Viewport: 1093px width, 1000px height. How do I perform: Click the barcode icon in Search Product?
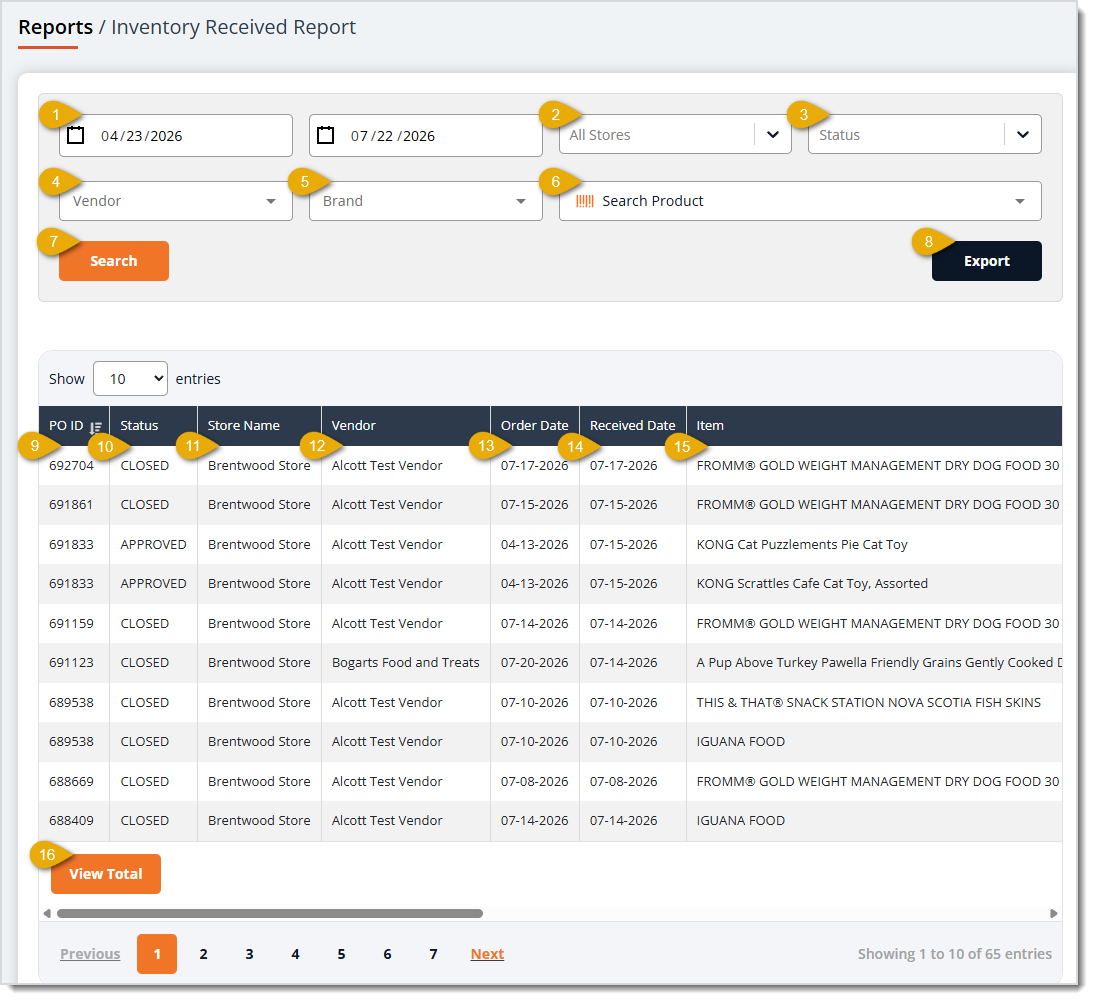coord(585,201)
